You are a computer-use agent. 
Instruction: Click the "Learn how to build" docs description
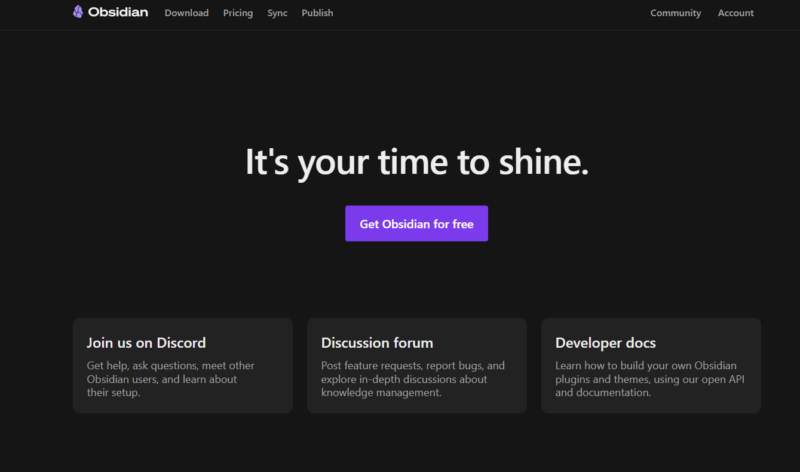point(650,379)
